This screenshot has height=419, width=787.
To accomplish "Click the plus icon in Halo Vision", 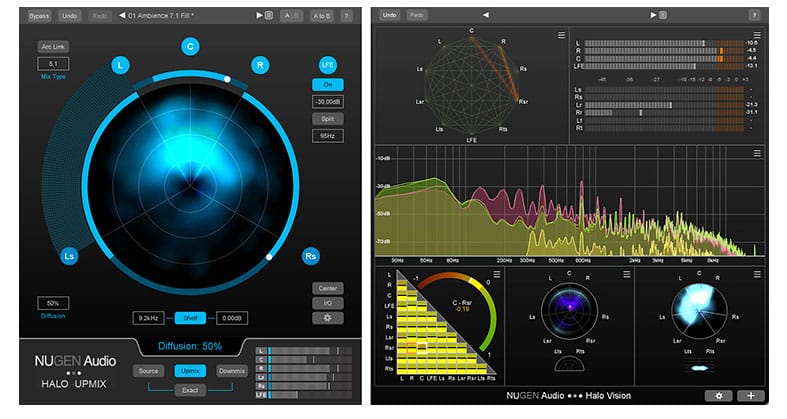I will pyautogui.click(x=749, y=396).
